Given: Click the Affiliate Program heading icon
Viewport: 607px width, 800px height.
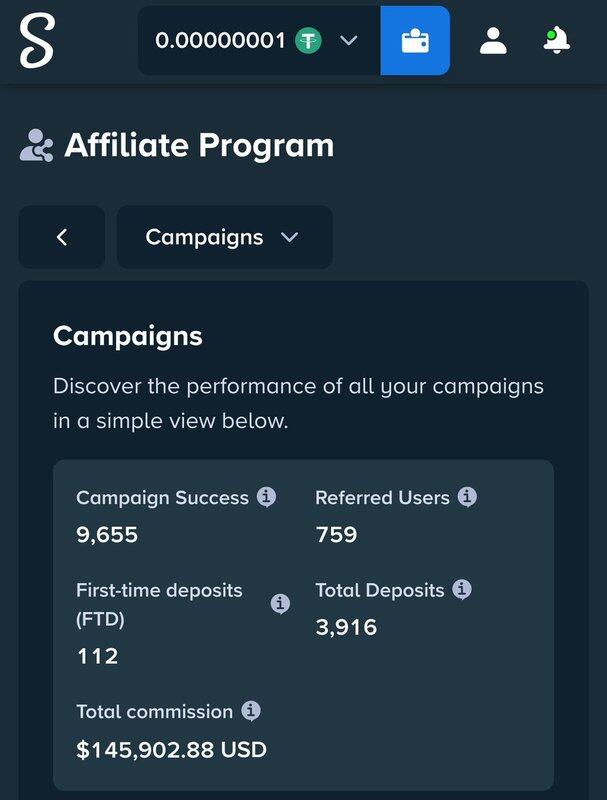Looking at the screenshot, I should click(36, 146).
